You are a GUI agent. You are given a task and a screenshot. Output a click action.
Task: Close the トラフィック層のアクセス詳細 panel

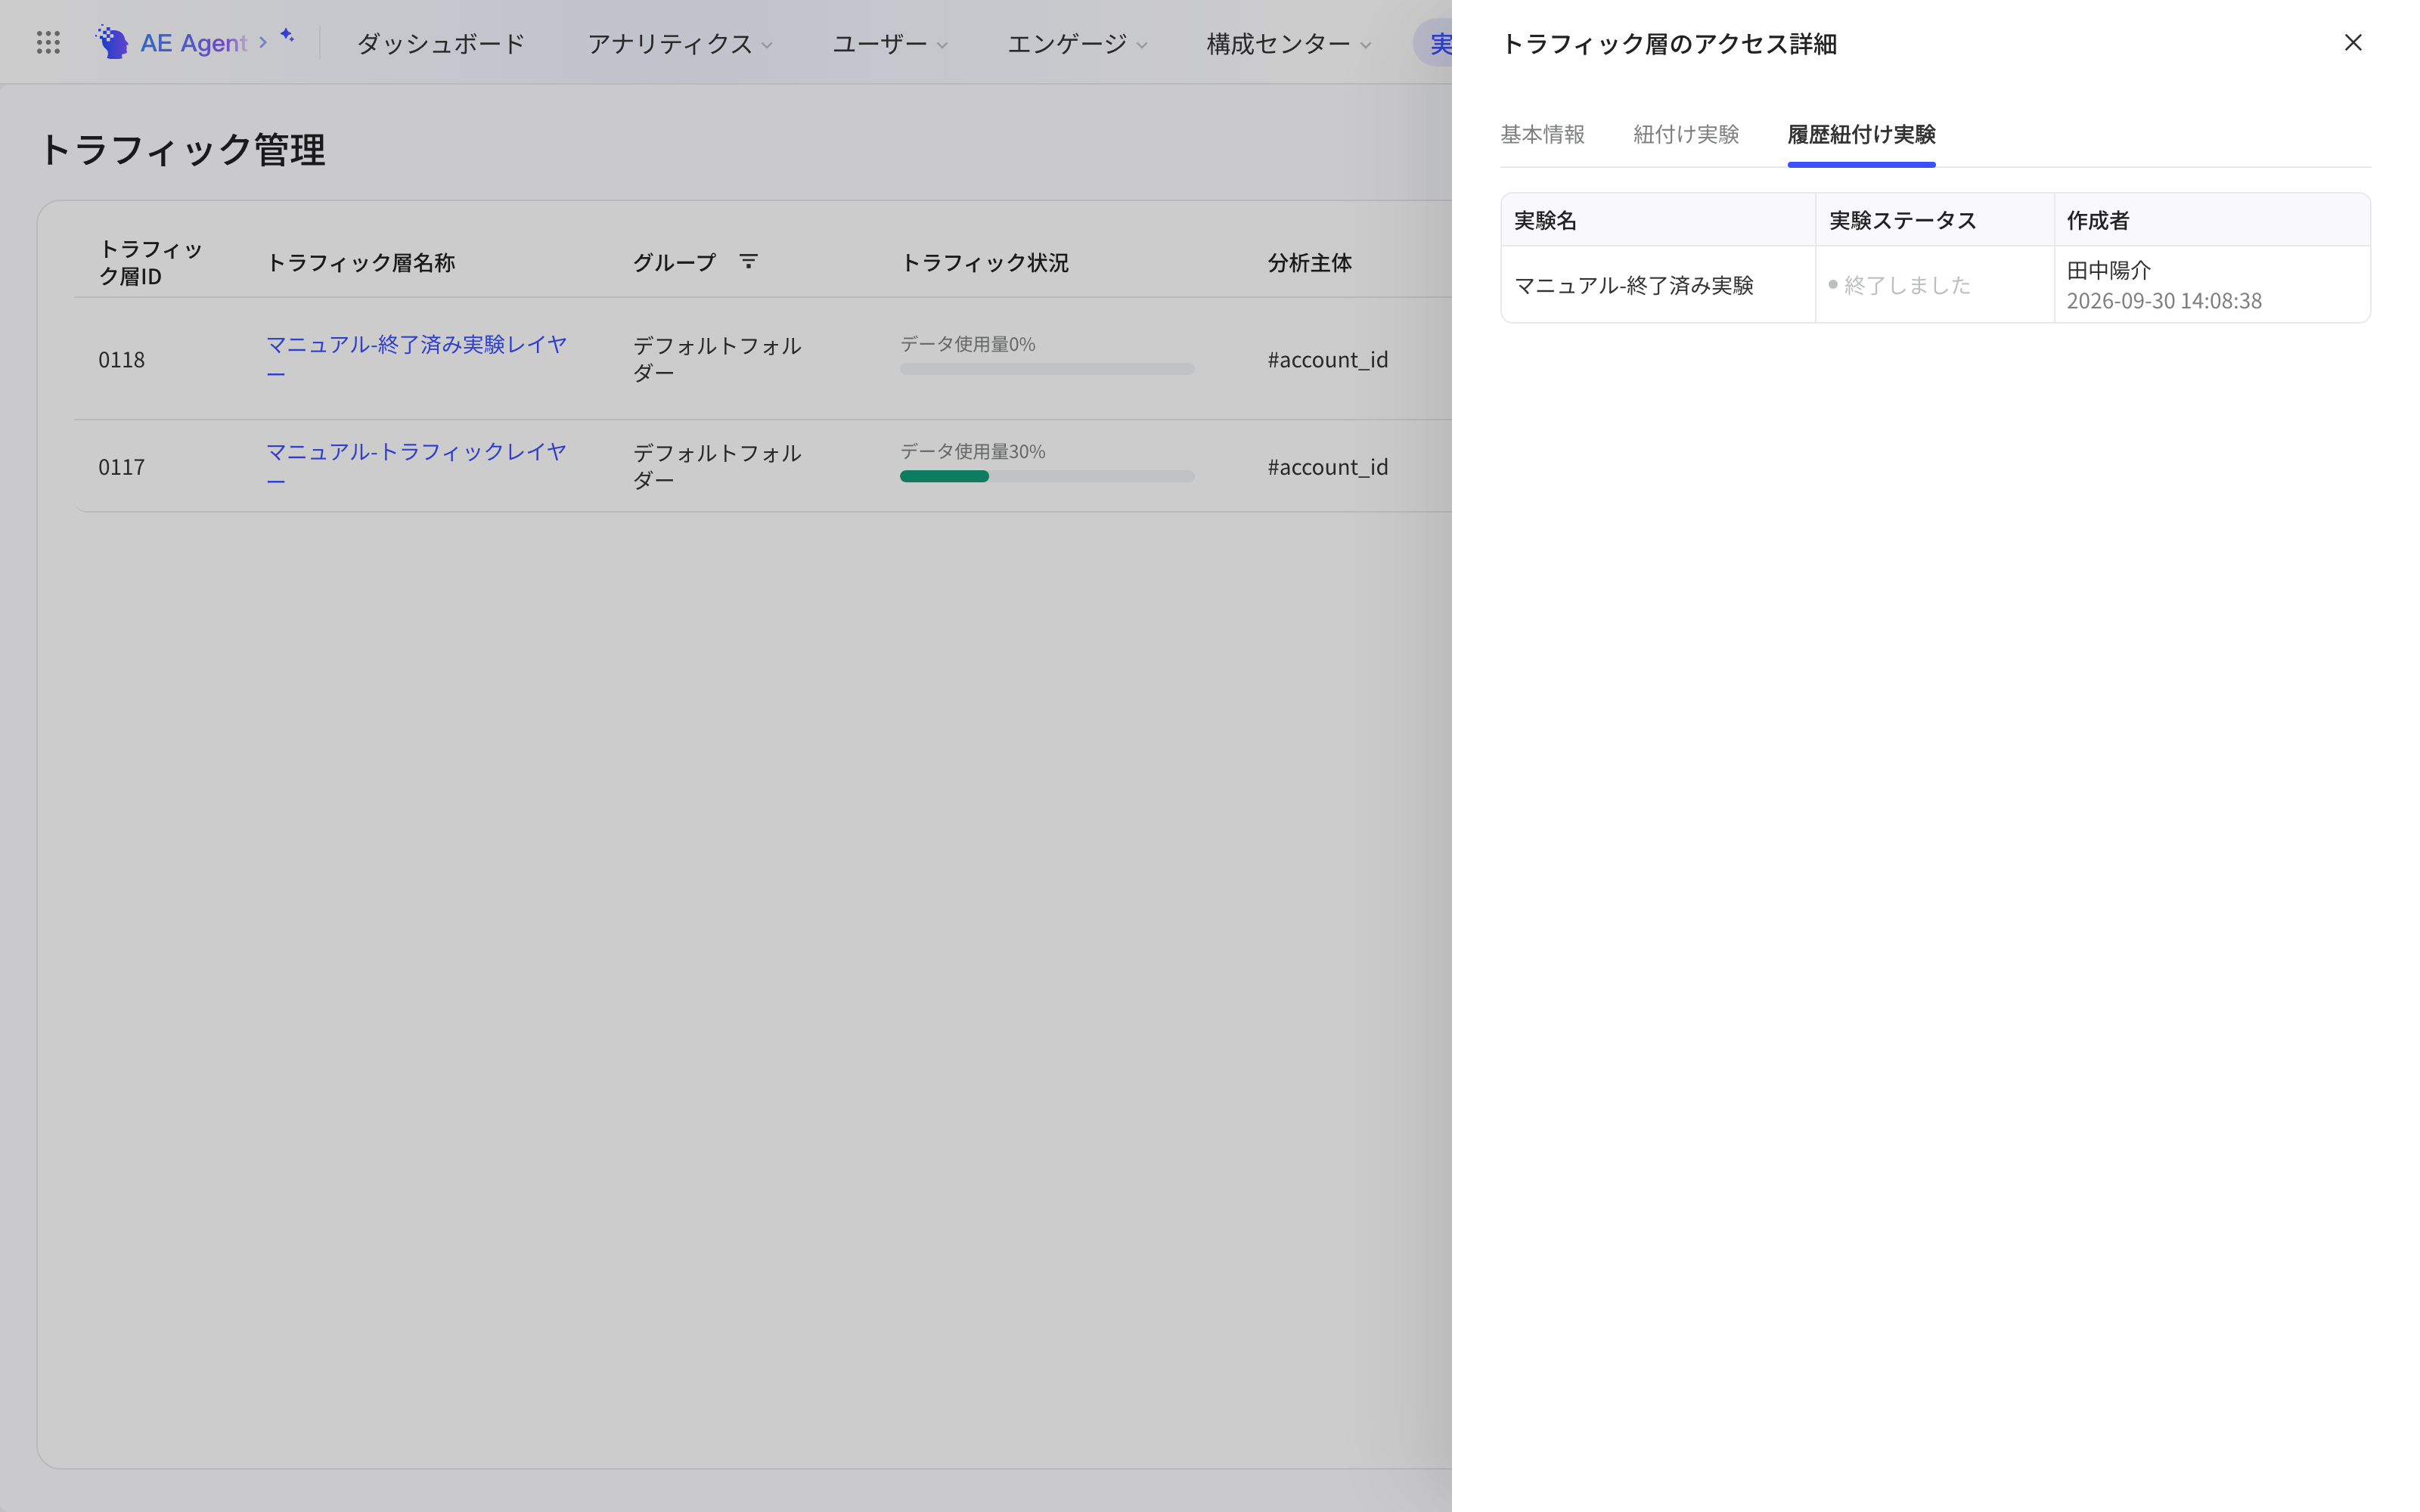(x=2353, y=42)
